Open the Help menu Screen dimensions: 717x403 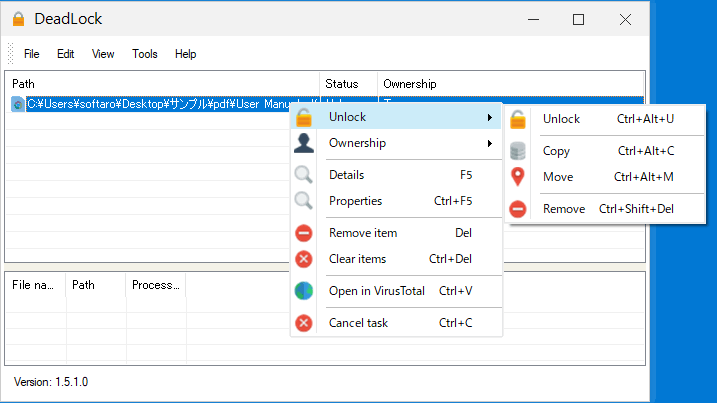point(186,54)
